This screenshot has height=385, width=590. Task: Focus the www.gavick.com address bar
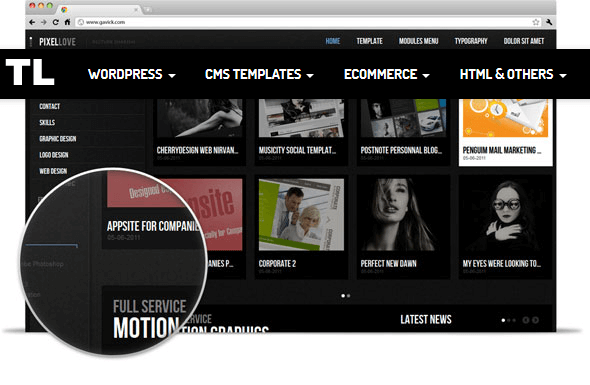click(309, 22)
